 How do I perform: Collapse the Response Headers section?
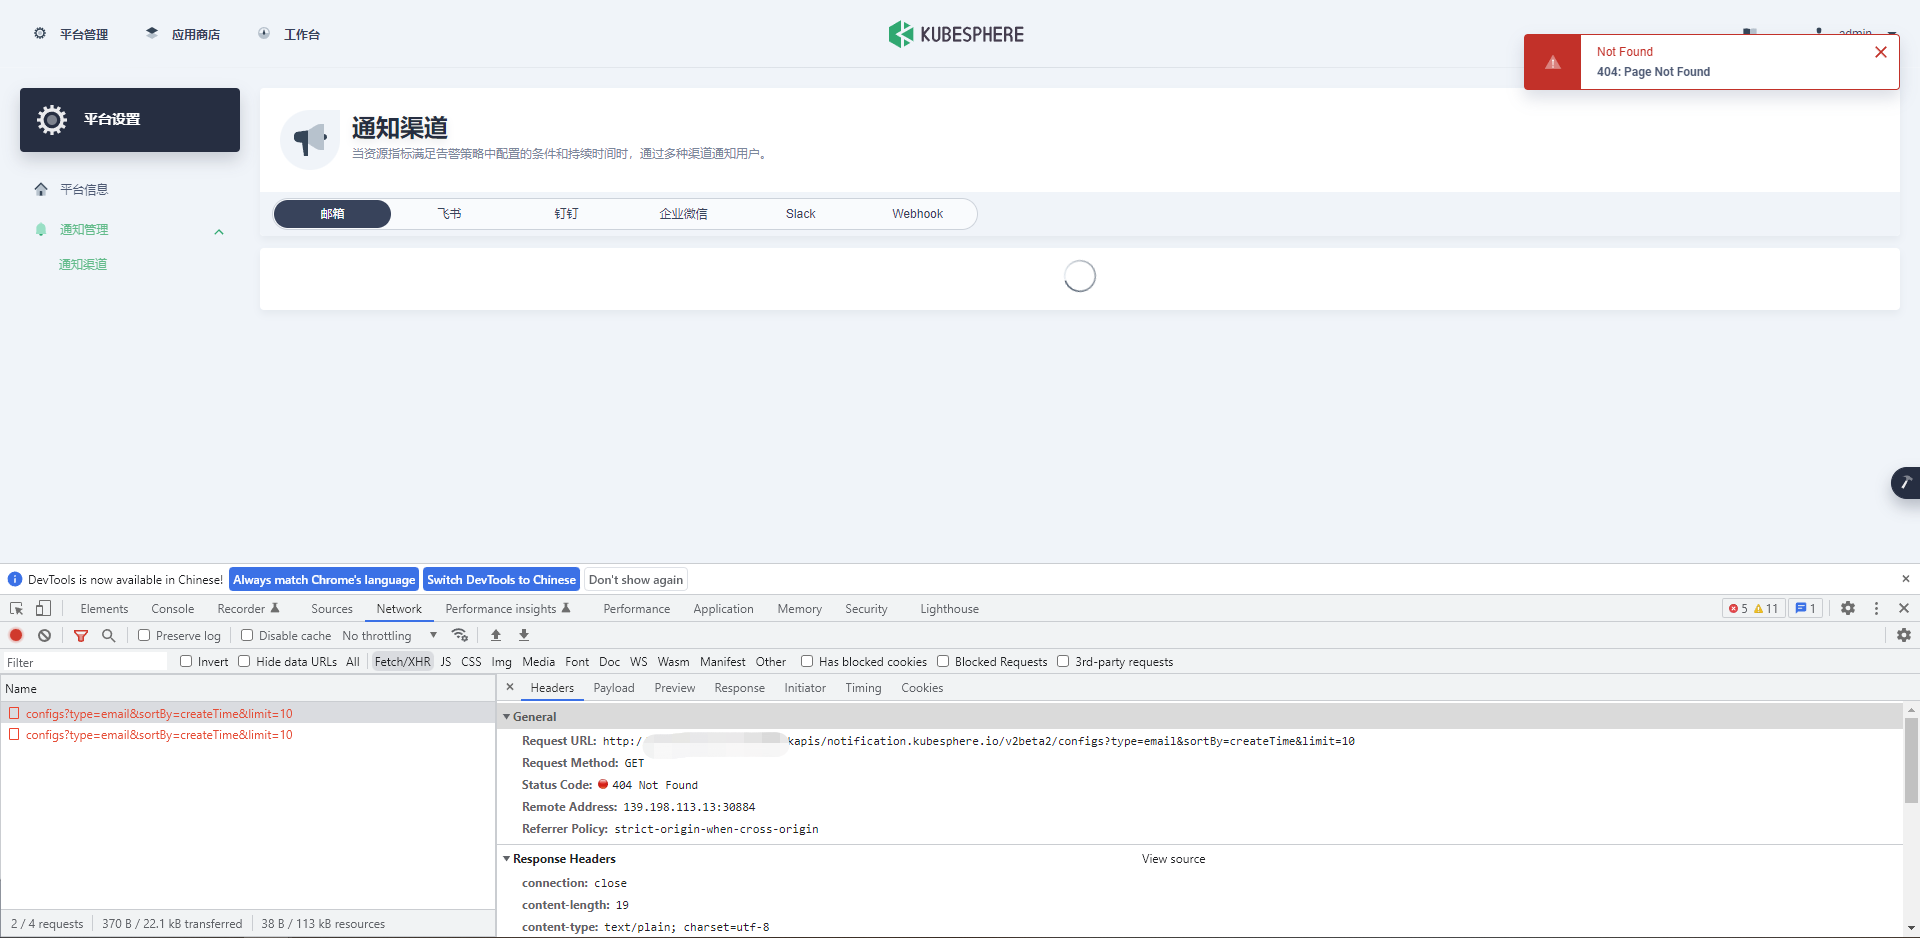click(x=507, y=858)
